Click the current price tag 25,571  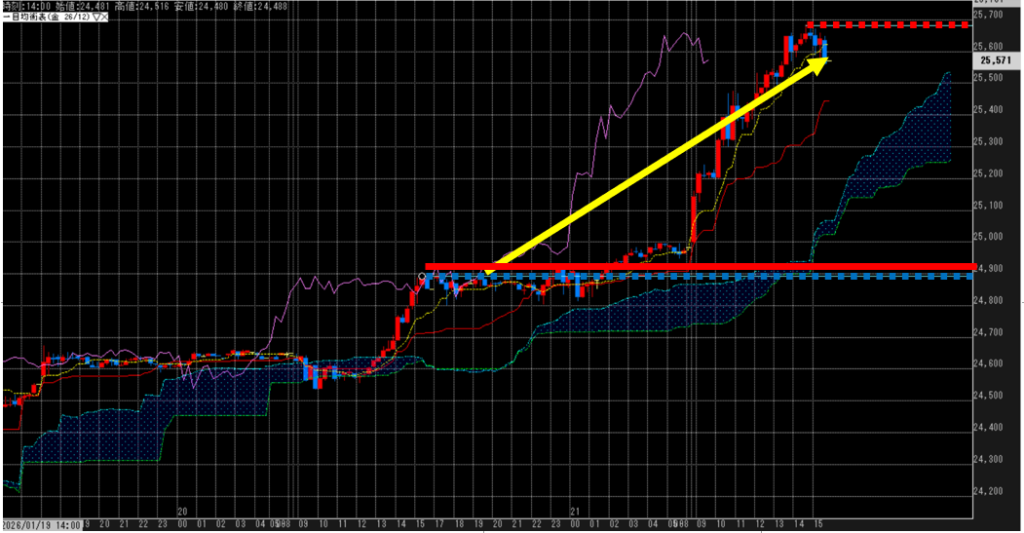click(x=996, y=60)
